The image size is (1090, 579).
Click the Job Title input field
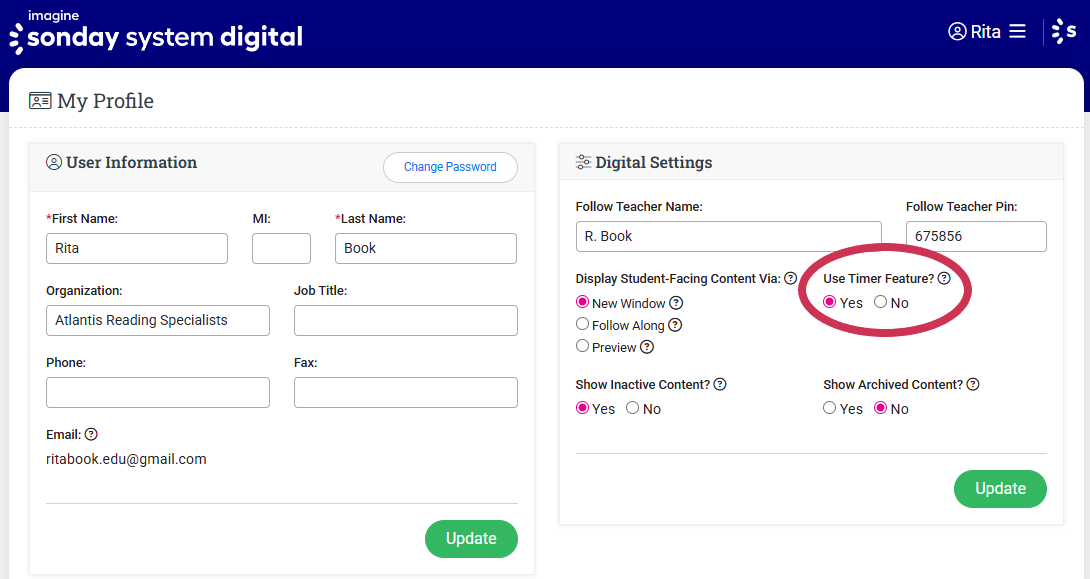405,320
